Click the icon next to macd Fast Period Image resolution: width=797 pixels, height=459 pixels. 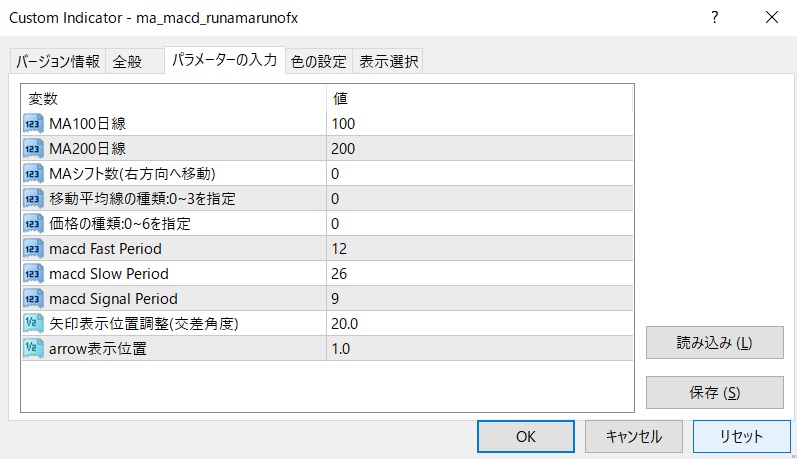click(x=33, y=249)
